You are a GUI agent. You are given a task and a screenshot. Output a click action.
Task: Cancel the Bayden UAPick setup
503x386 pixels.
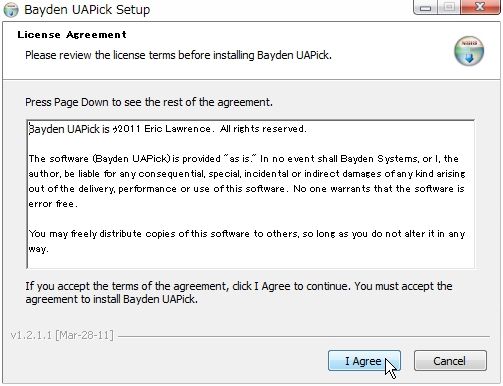(x=450, y=361)
